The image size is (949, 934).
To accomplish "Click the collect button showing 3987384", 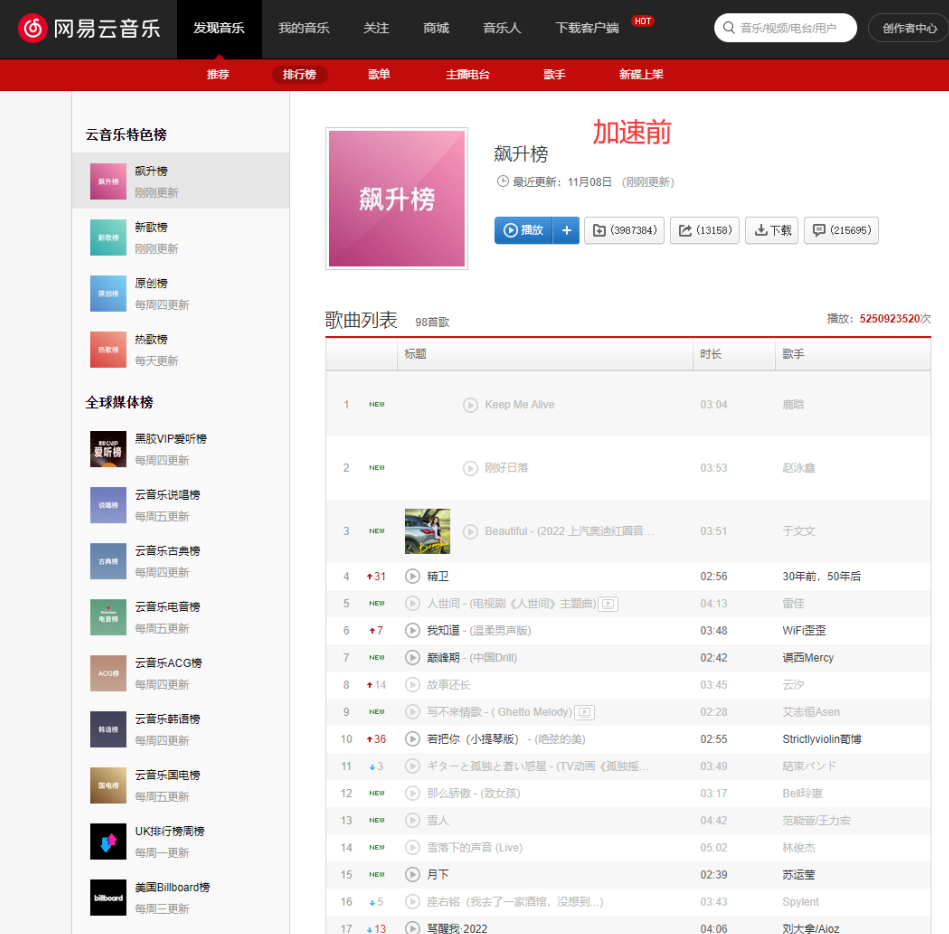I will 625,231.
